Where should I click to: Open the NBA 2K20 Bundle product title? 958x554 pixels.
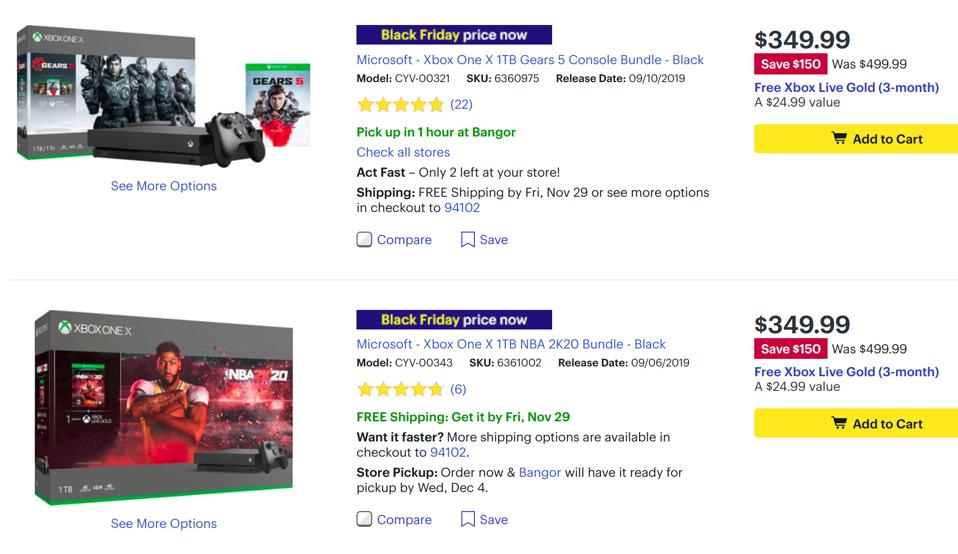point(511,344)
